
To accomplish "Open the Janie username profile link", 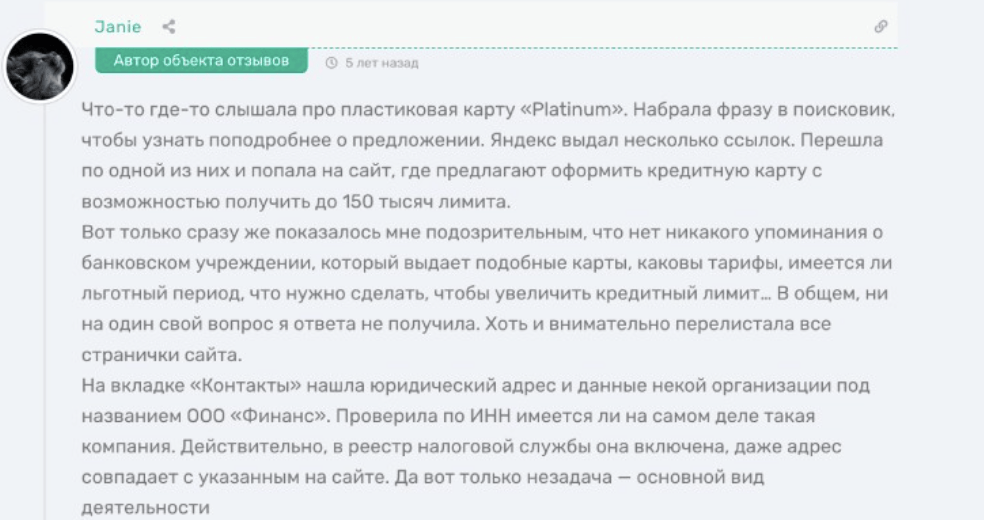I will click(x=118, y=27).
